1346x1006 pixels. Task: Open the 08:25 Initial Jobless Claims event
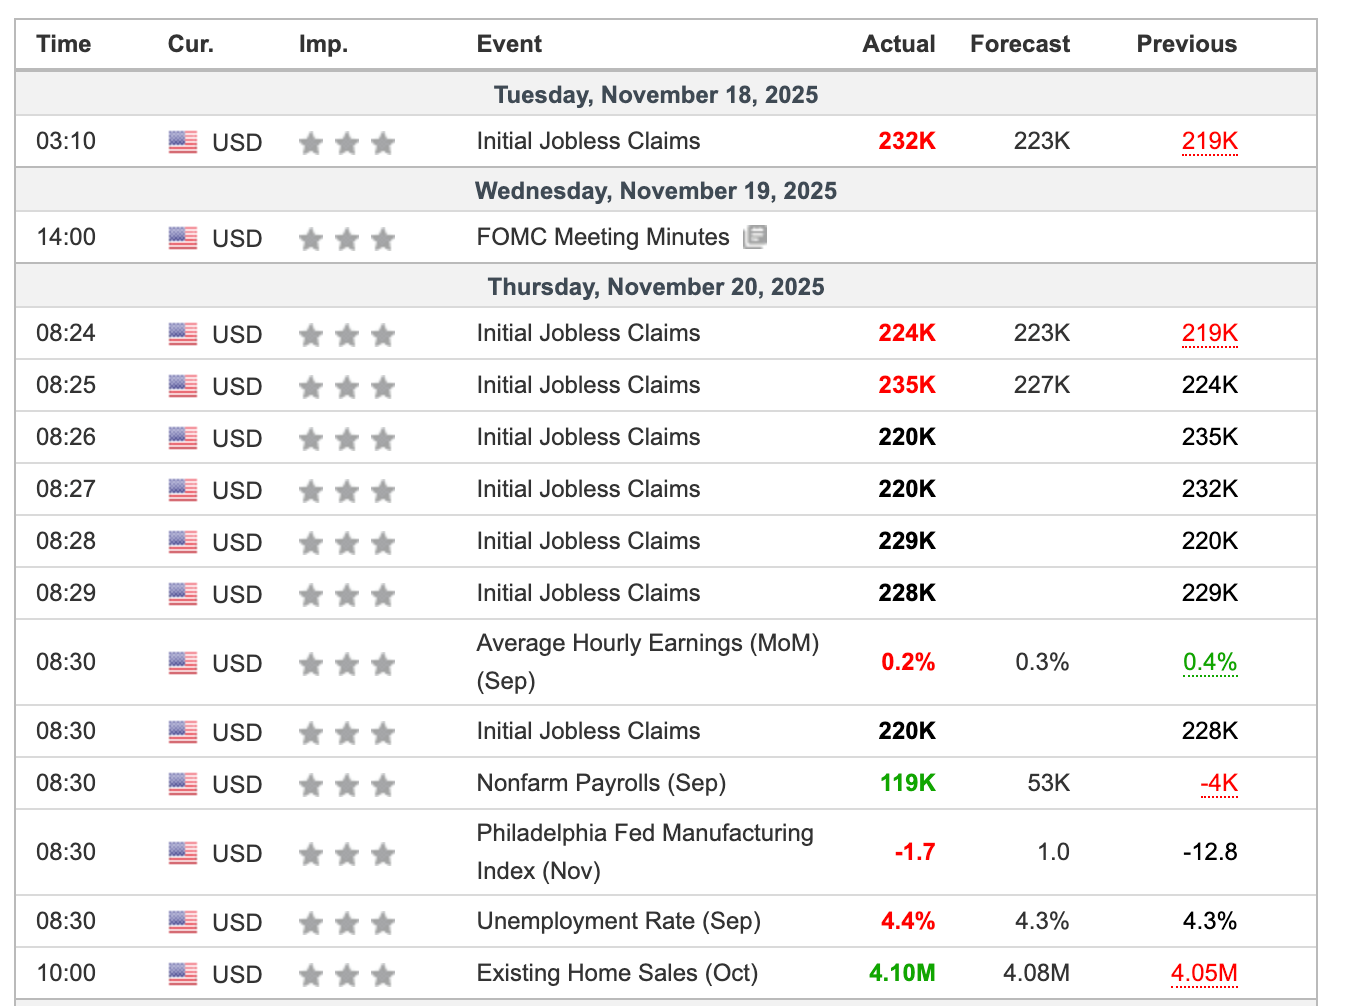point(588,385)
